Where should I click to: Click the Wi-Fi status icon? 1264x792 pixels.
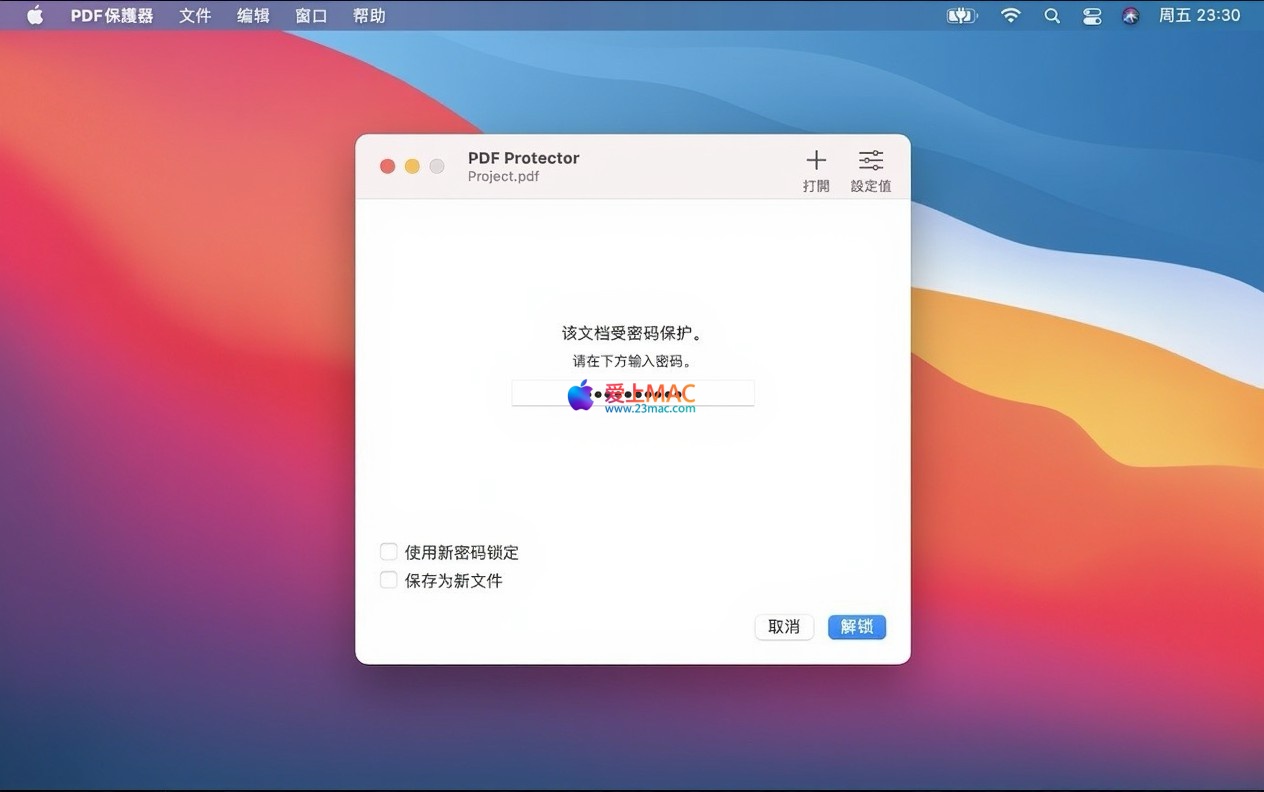point(1011,16)
